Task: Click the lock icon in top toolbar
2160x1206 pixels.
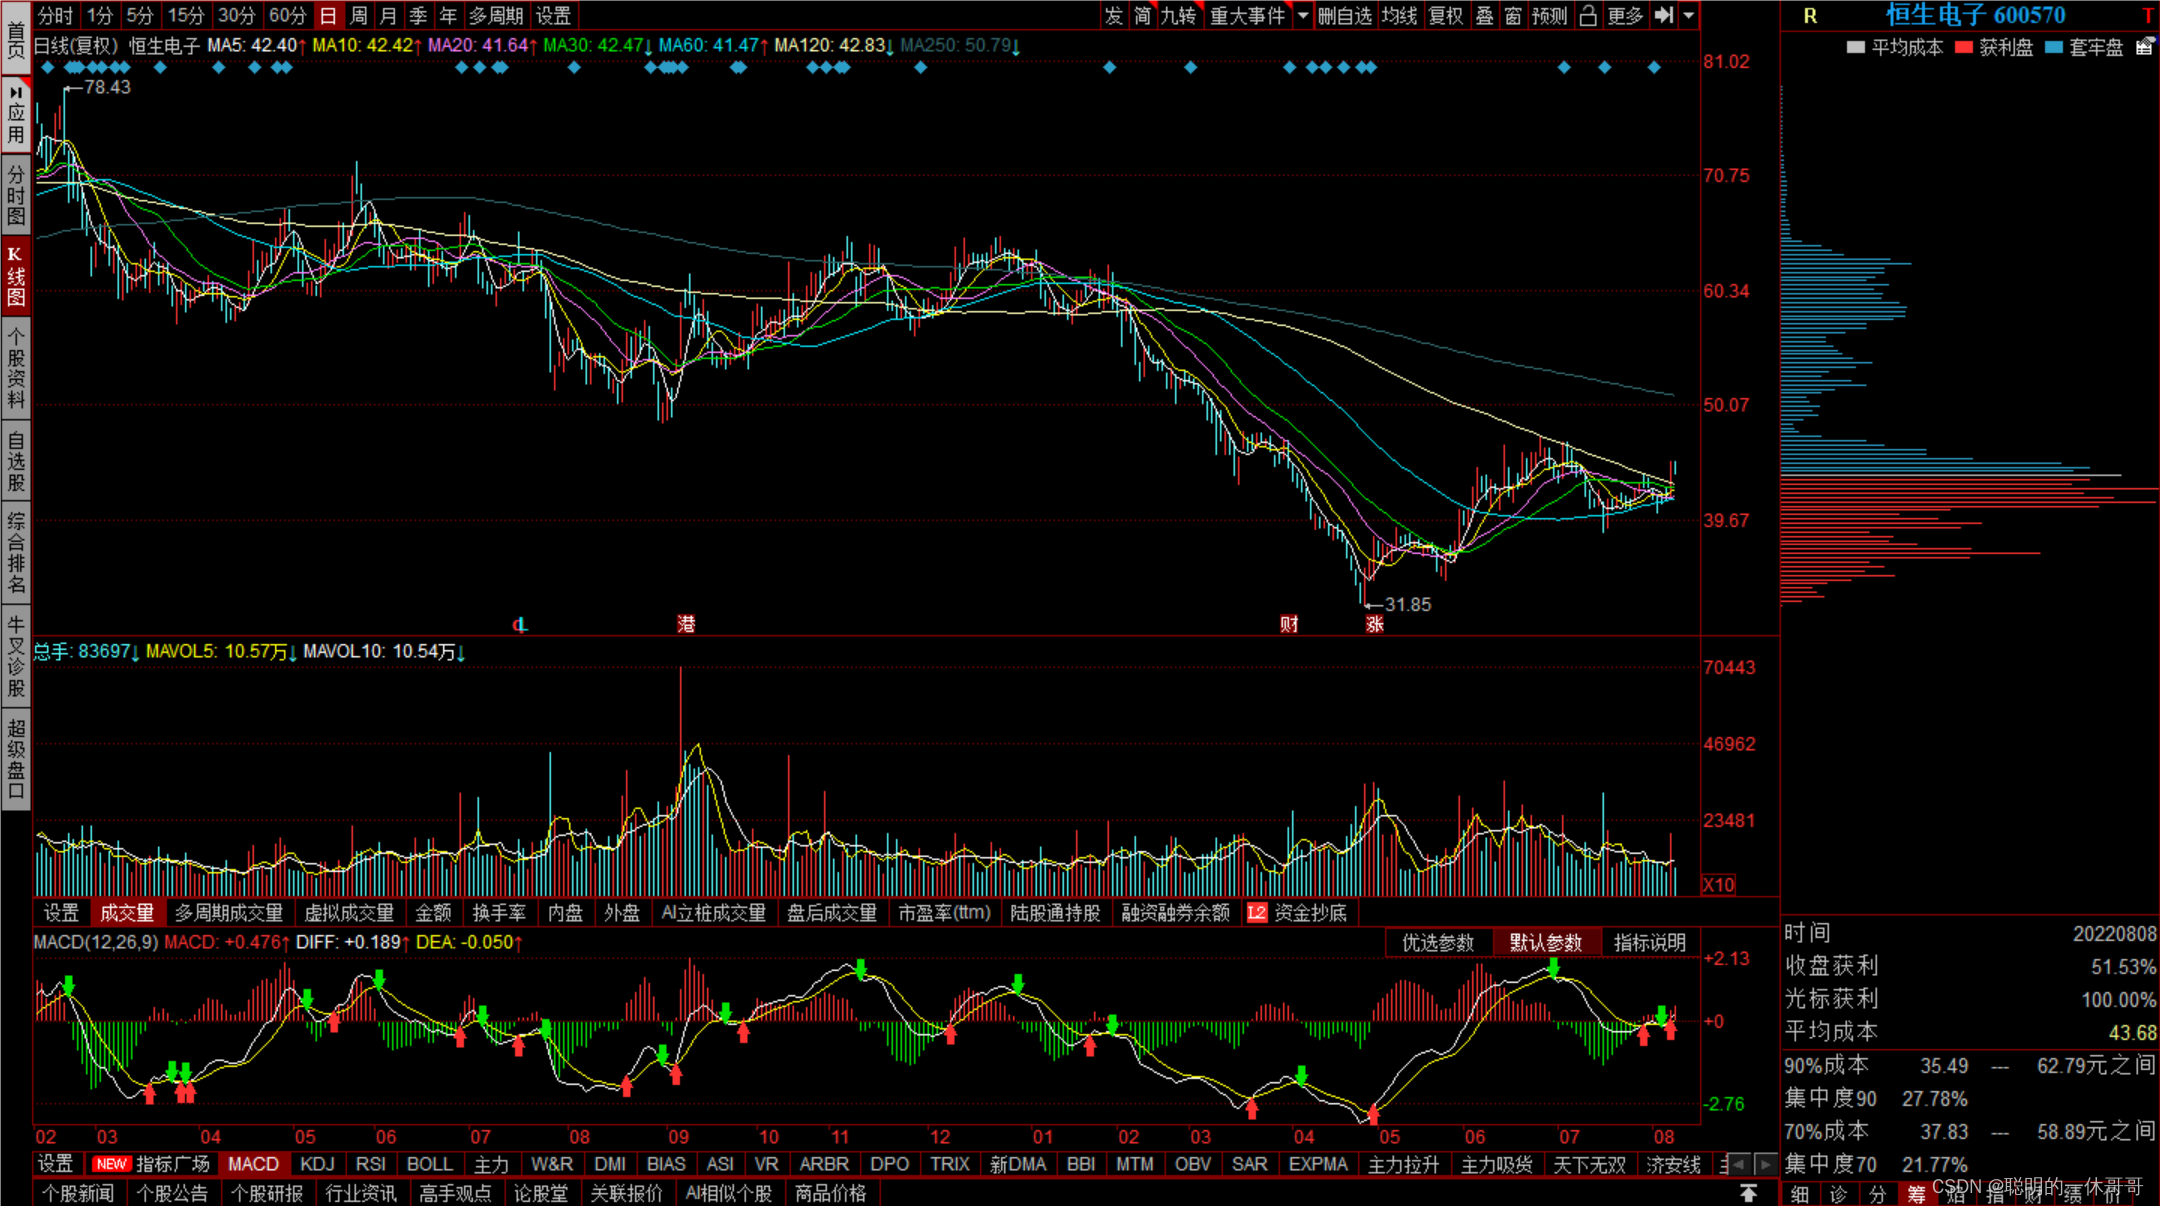Action: pos(1587,15)
